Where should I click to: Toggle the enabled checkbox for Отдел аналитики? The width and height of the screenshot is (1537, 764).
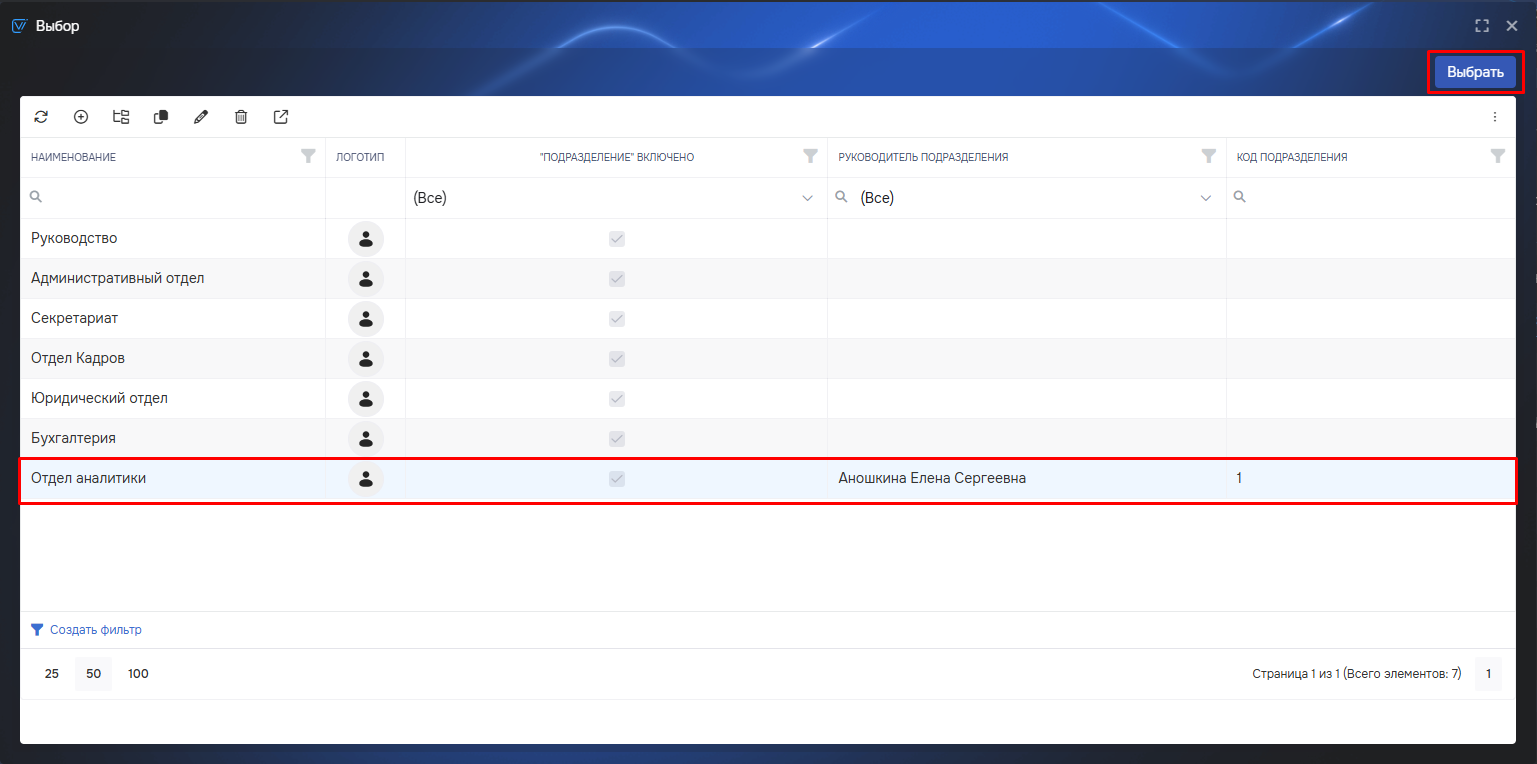coord(617,479)
